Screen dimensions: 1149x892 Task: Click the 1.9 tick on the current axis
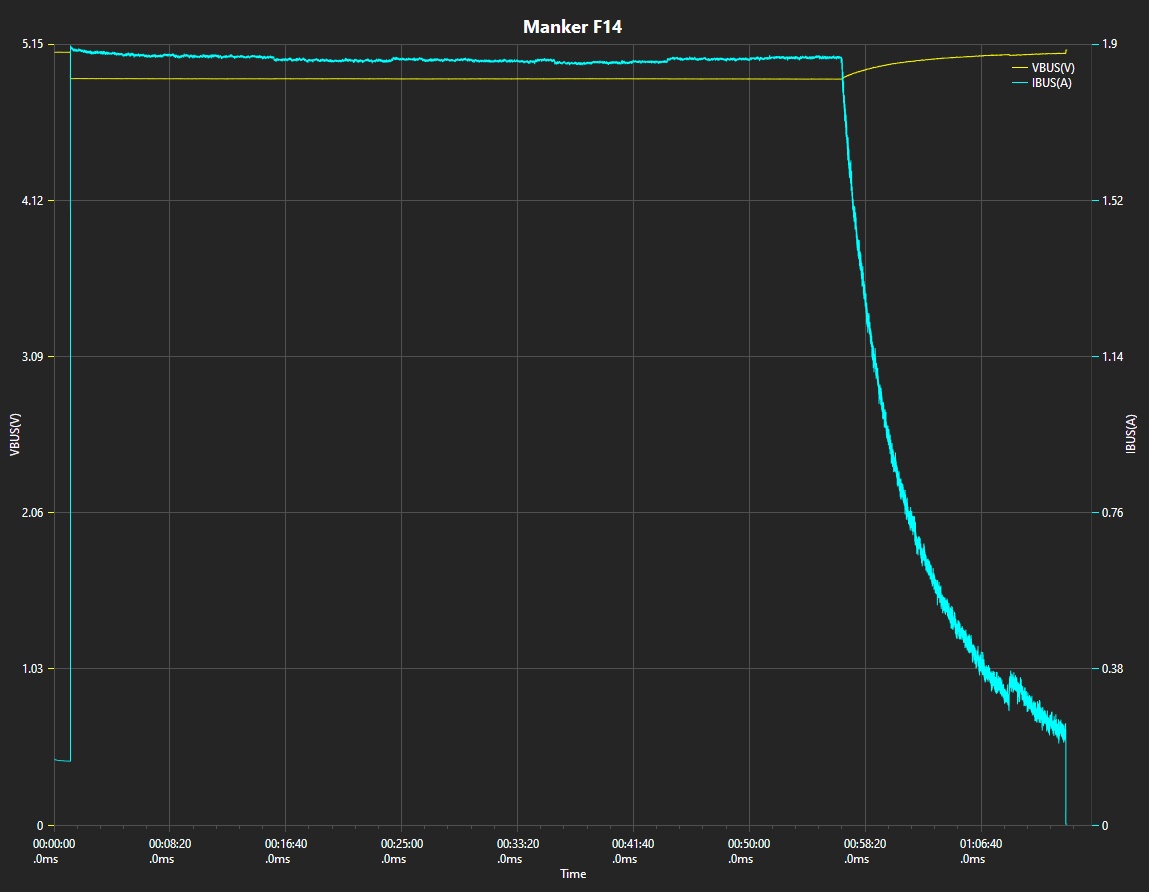pos(1109,44)
